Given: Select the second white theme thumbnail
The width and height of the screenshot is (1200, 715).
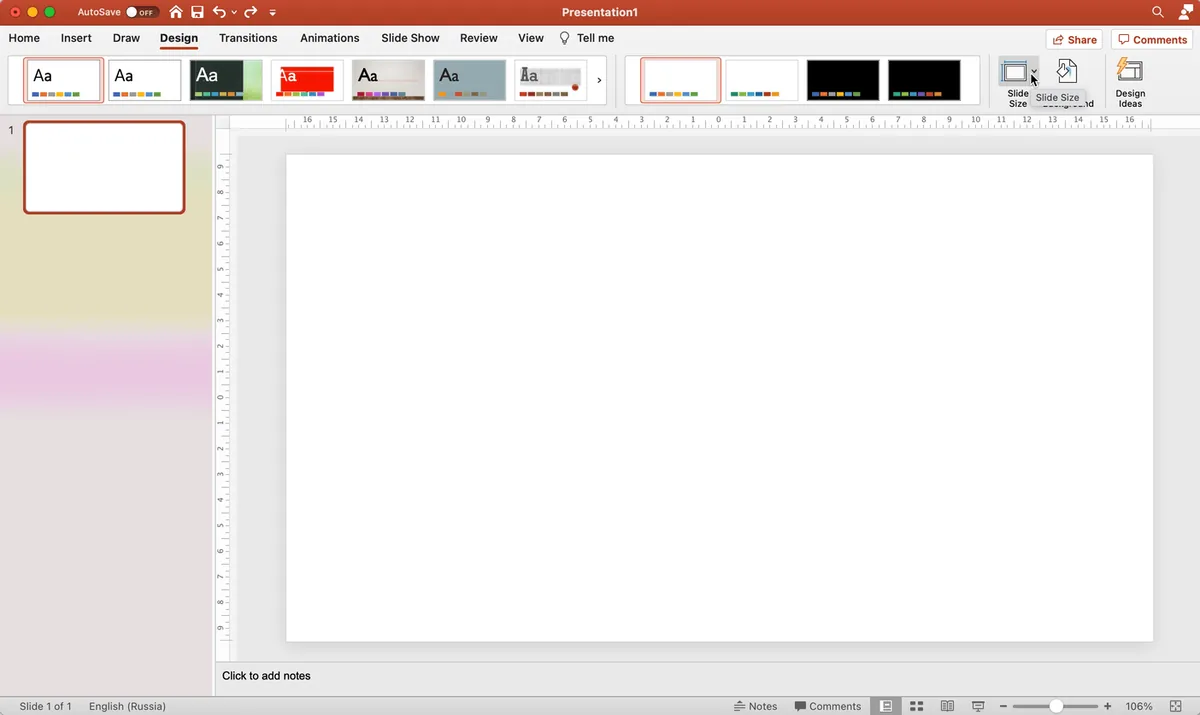Looking at the screenshot, I should [145, 80].
